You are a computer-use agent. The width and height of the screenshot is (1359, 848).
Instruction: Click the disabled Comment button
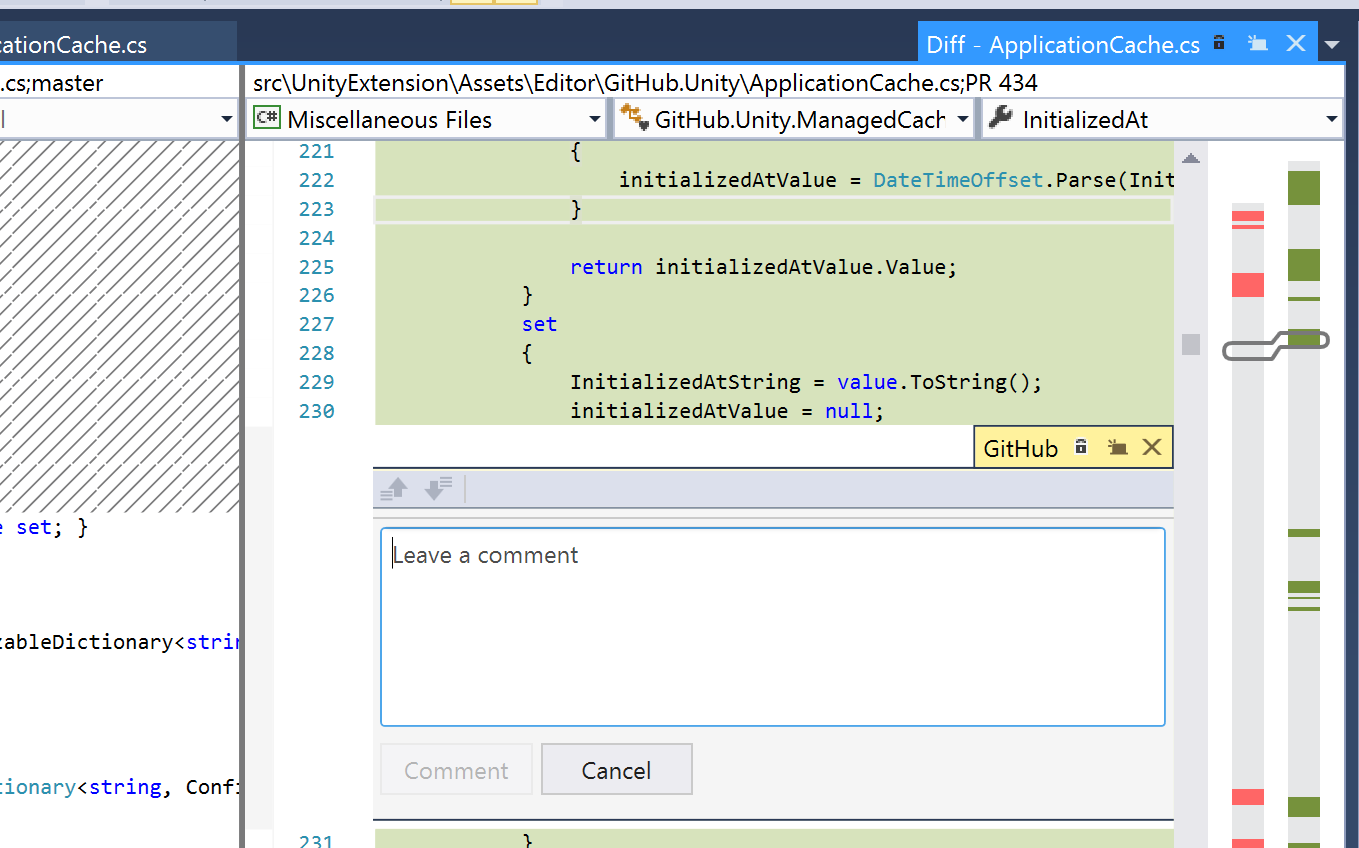point(455,769)
